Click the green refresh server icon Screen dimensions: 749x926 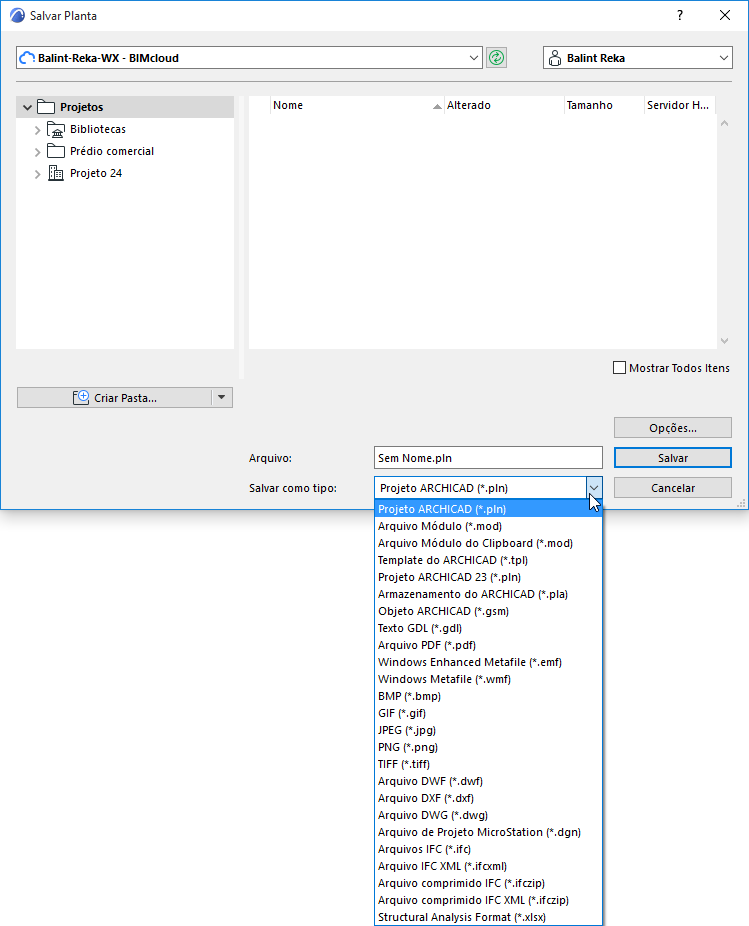tap(496, 58)
